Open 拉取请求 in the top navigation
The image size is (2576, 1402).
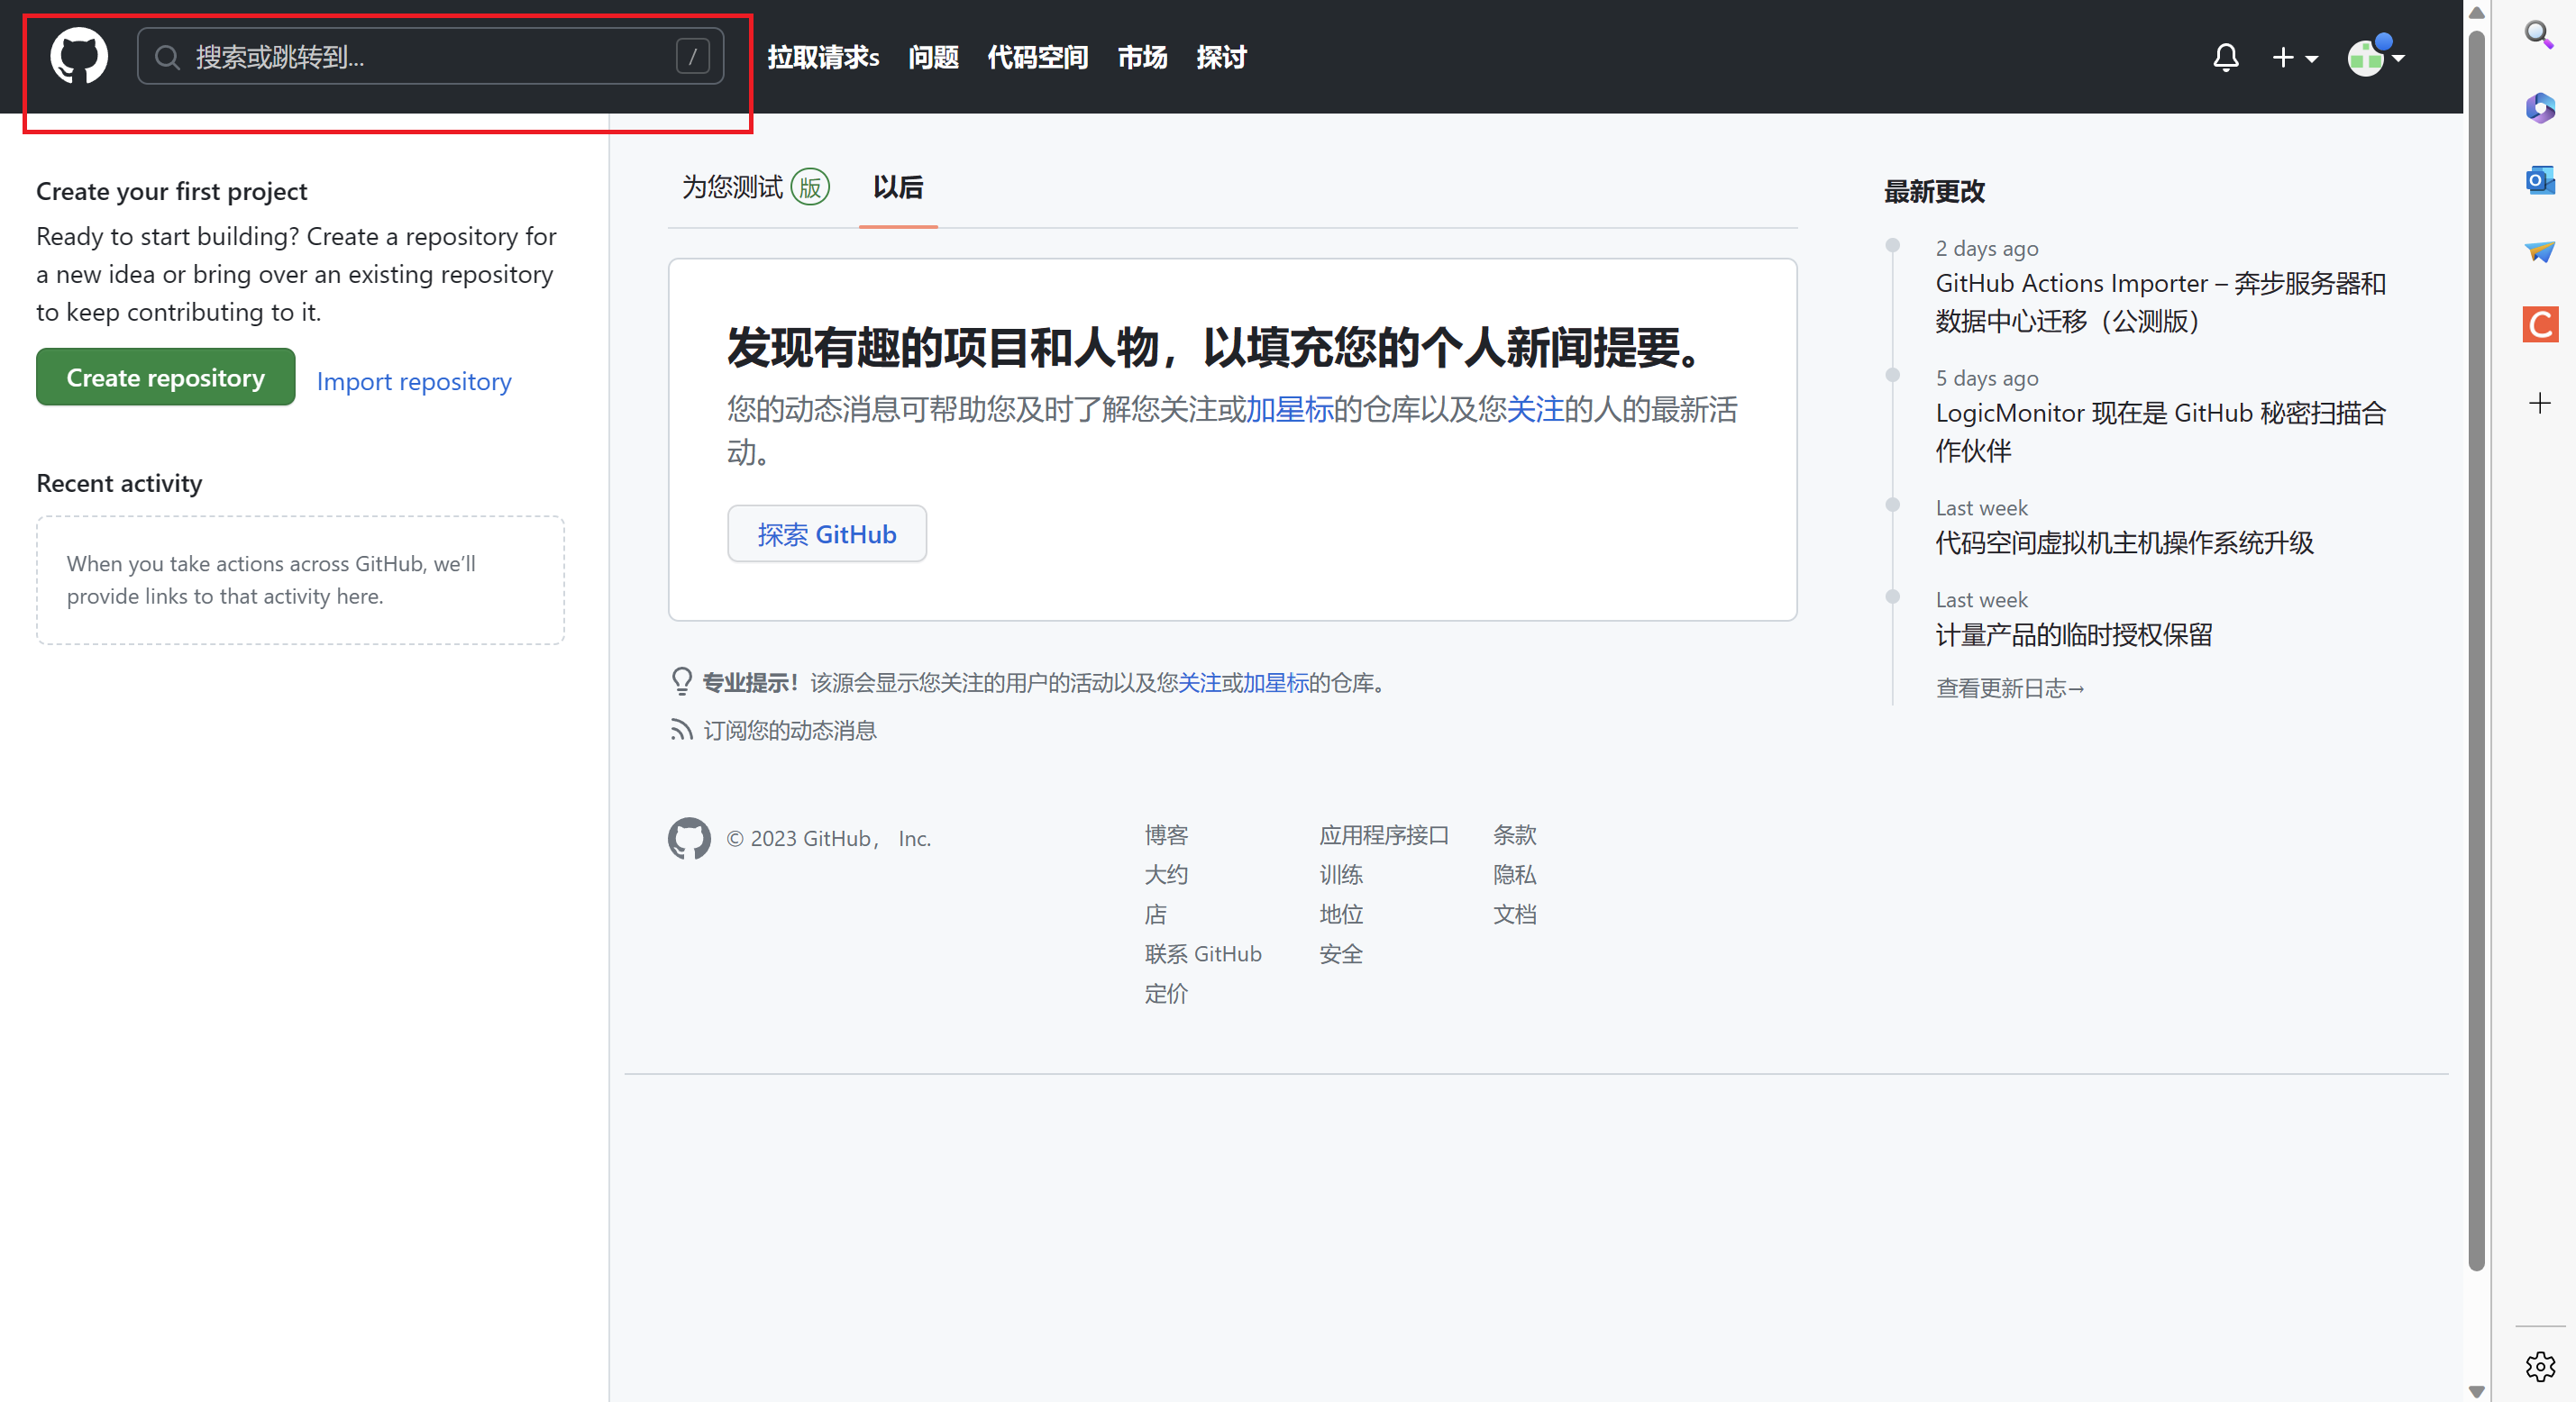(822, 58)
